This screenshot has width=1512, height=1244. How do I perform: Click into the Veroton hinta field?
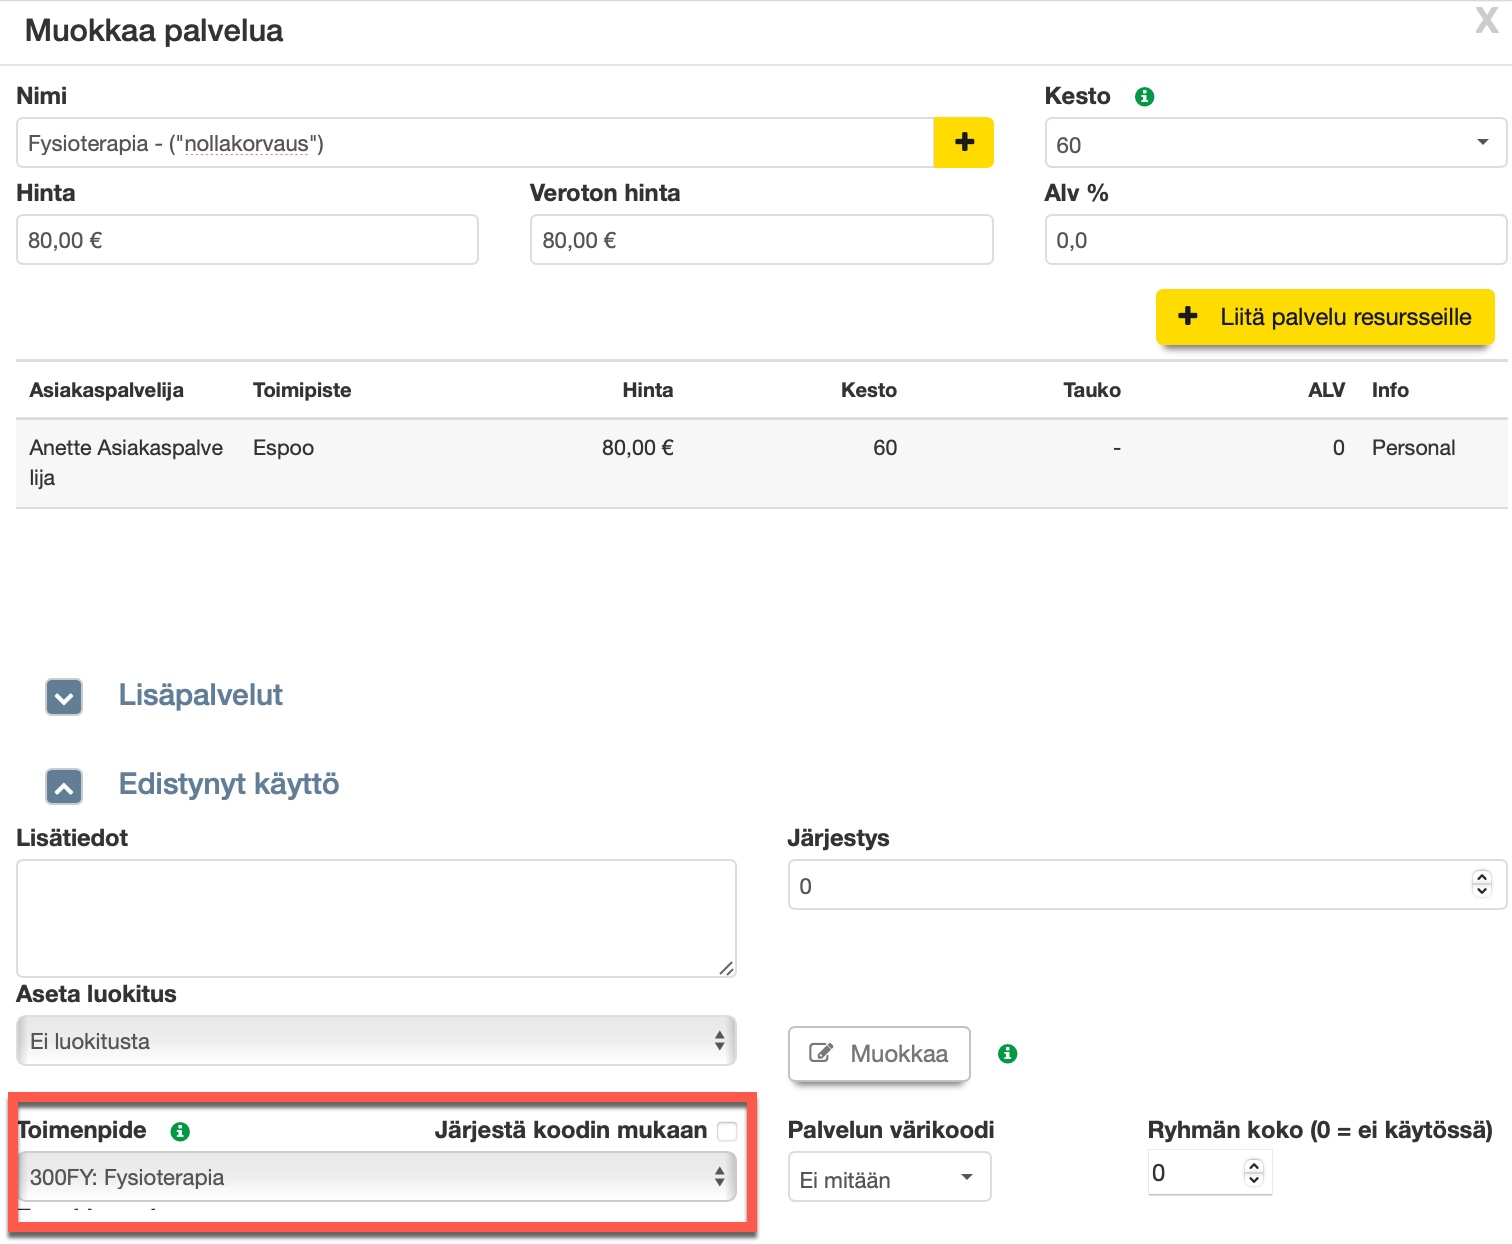[x=760, y=240]
